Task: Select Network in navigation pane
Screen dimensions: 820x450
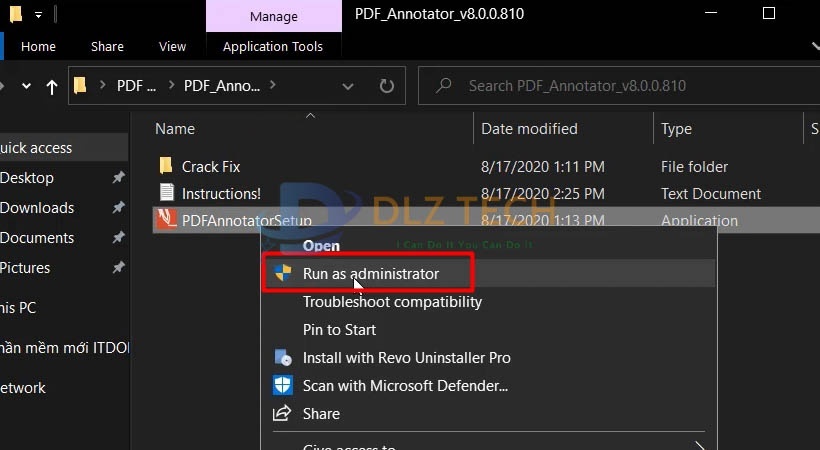Action: (x=22, y=388)
